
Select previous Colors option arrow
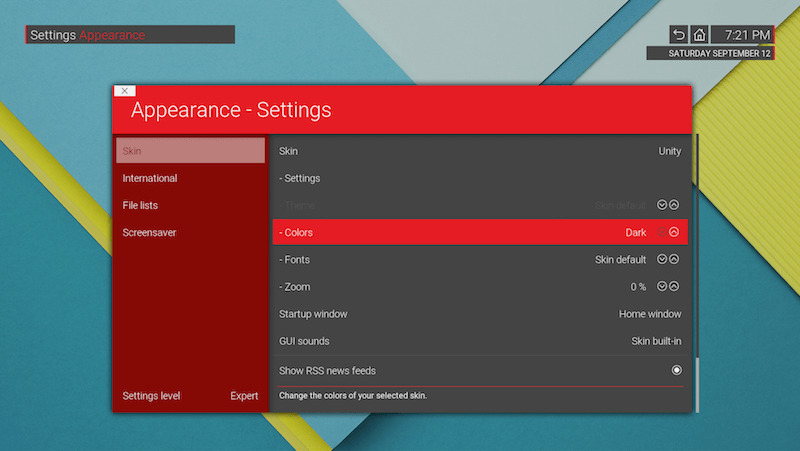[662, 232]
